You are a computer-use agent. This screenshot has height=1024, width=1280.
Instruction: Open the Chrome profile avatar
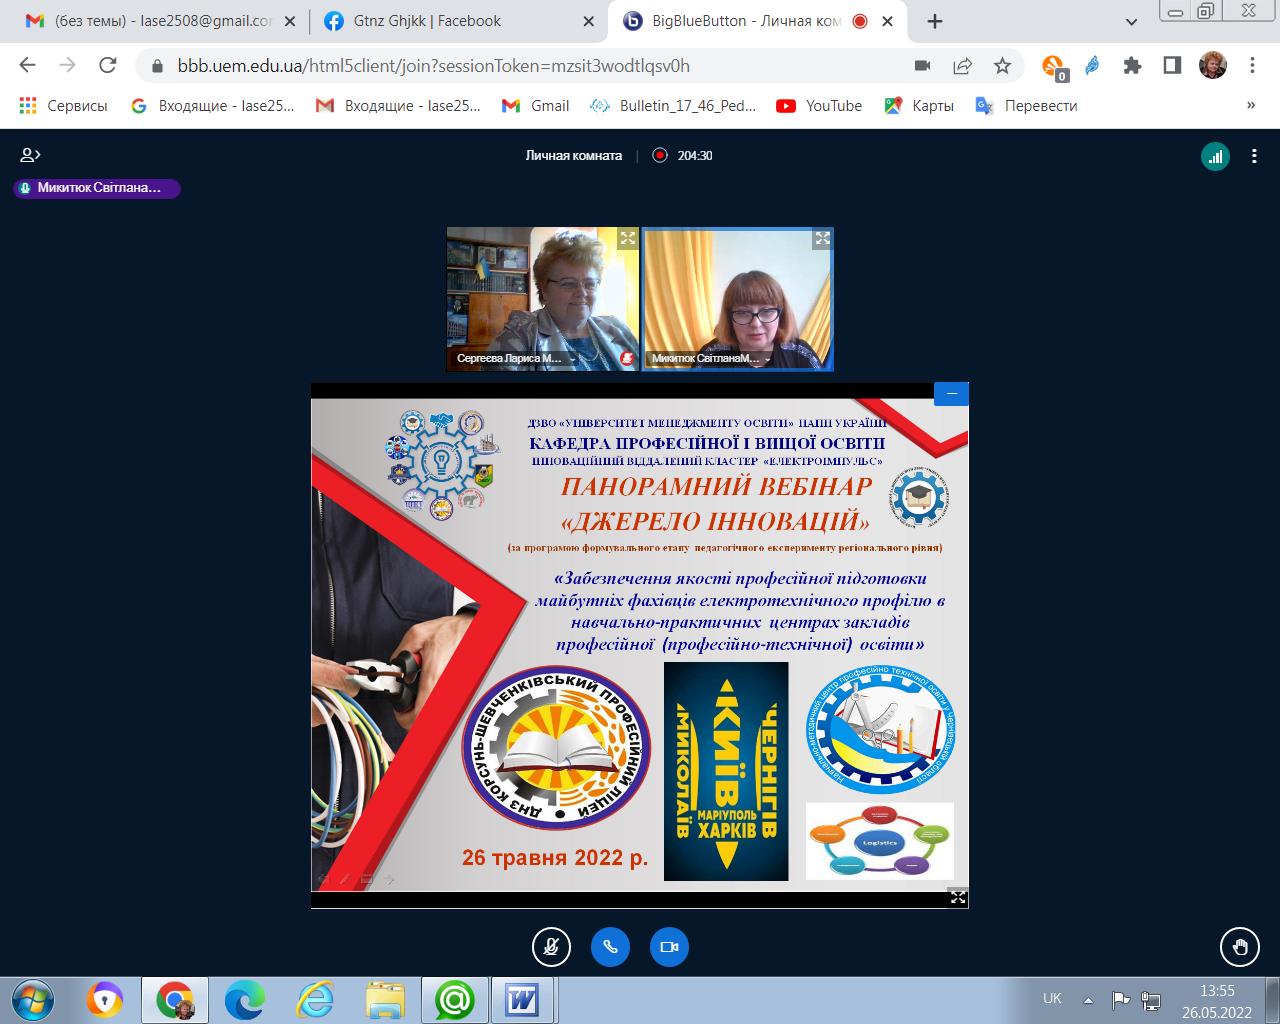pos(1213,66)
